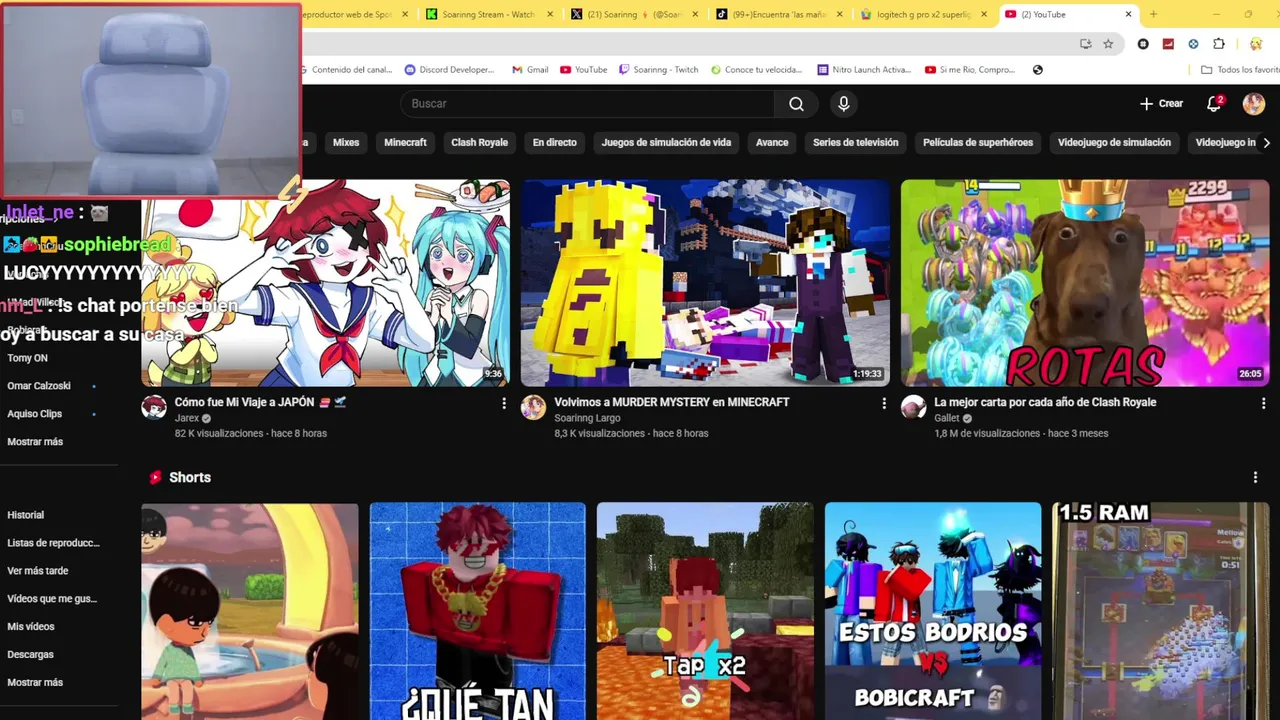
Task: Close the Soarinng Stream tab
Action: (x=550, y=14)
